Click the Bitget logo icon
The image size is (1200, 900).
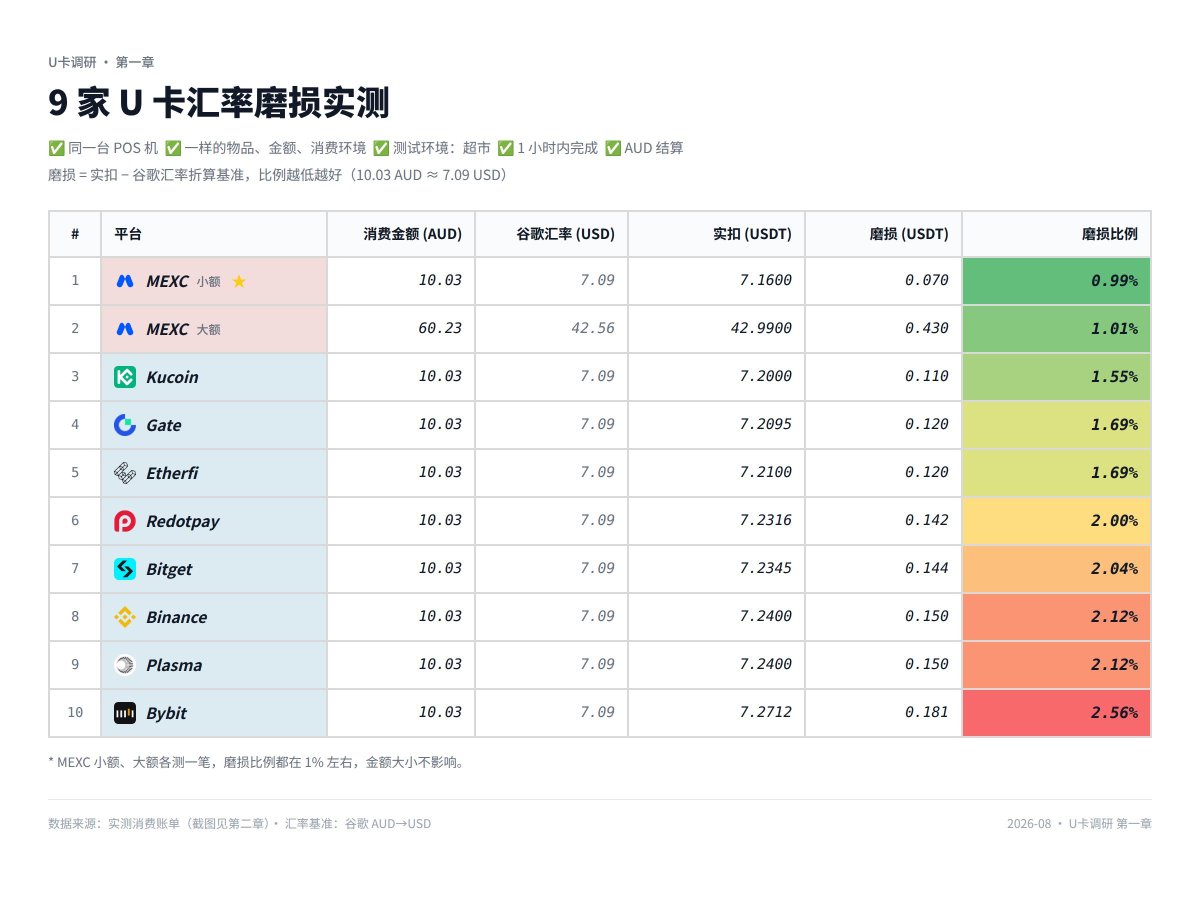coord(125,569)
